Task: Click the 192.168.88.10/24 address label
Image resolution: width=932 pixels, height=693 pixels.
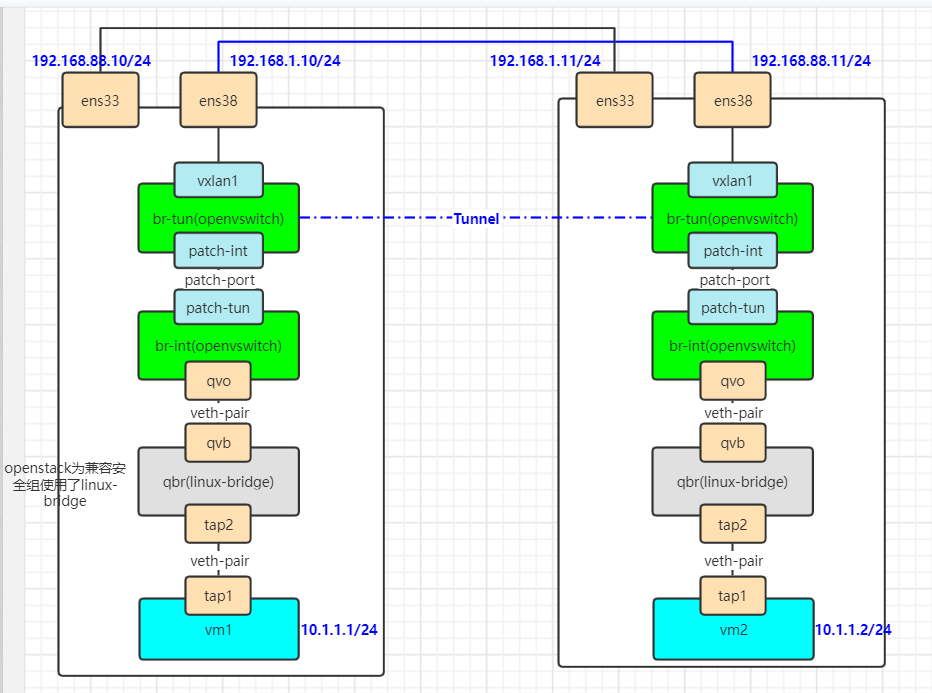Action: click(x=90, y=60)
